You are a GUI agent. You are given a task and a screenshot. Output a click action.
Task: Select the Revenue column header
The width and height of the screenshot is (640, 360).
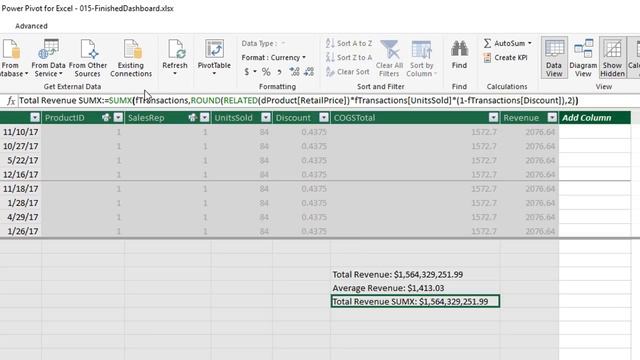tap(529, 118)
